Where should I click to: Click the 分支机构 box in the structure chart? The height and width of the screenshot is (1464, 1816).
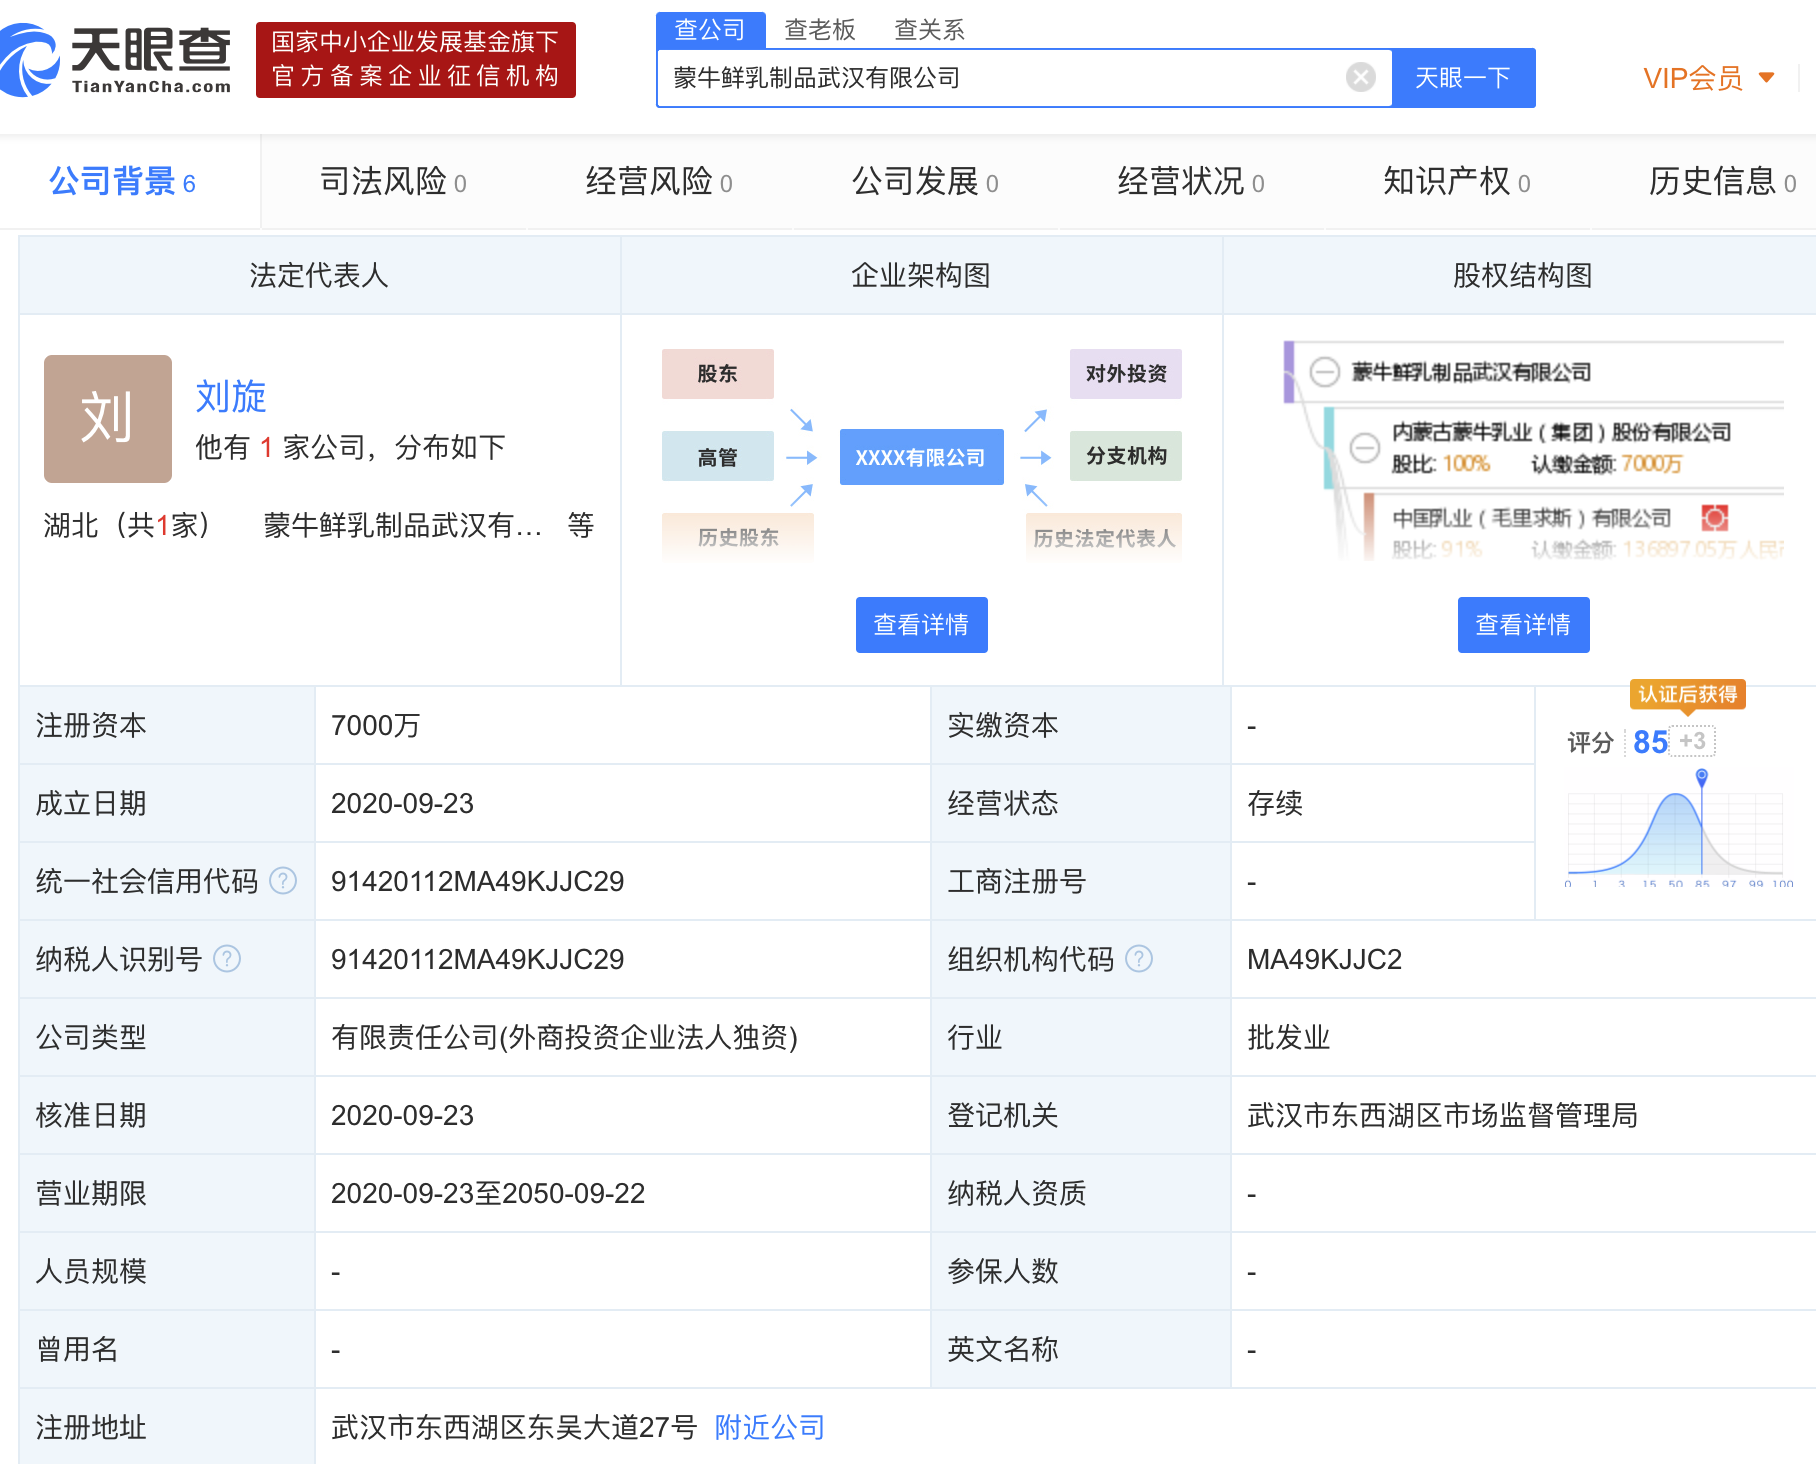click(x=1126, y=457)
